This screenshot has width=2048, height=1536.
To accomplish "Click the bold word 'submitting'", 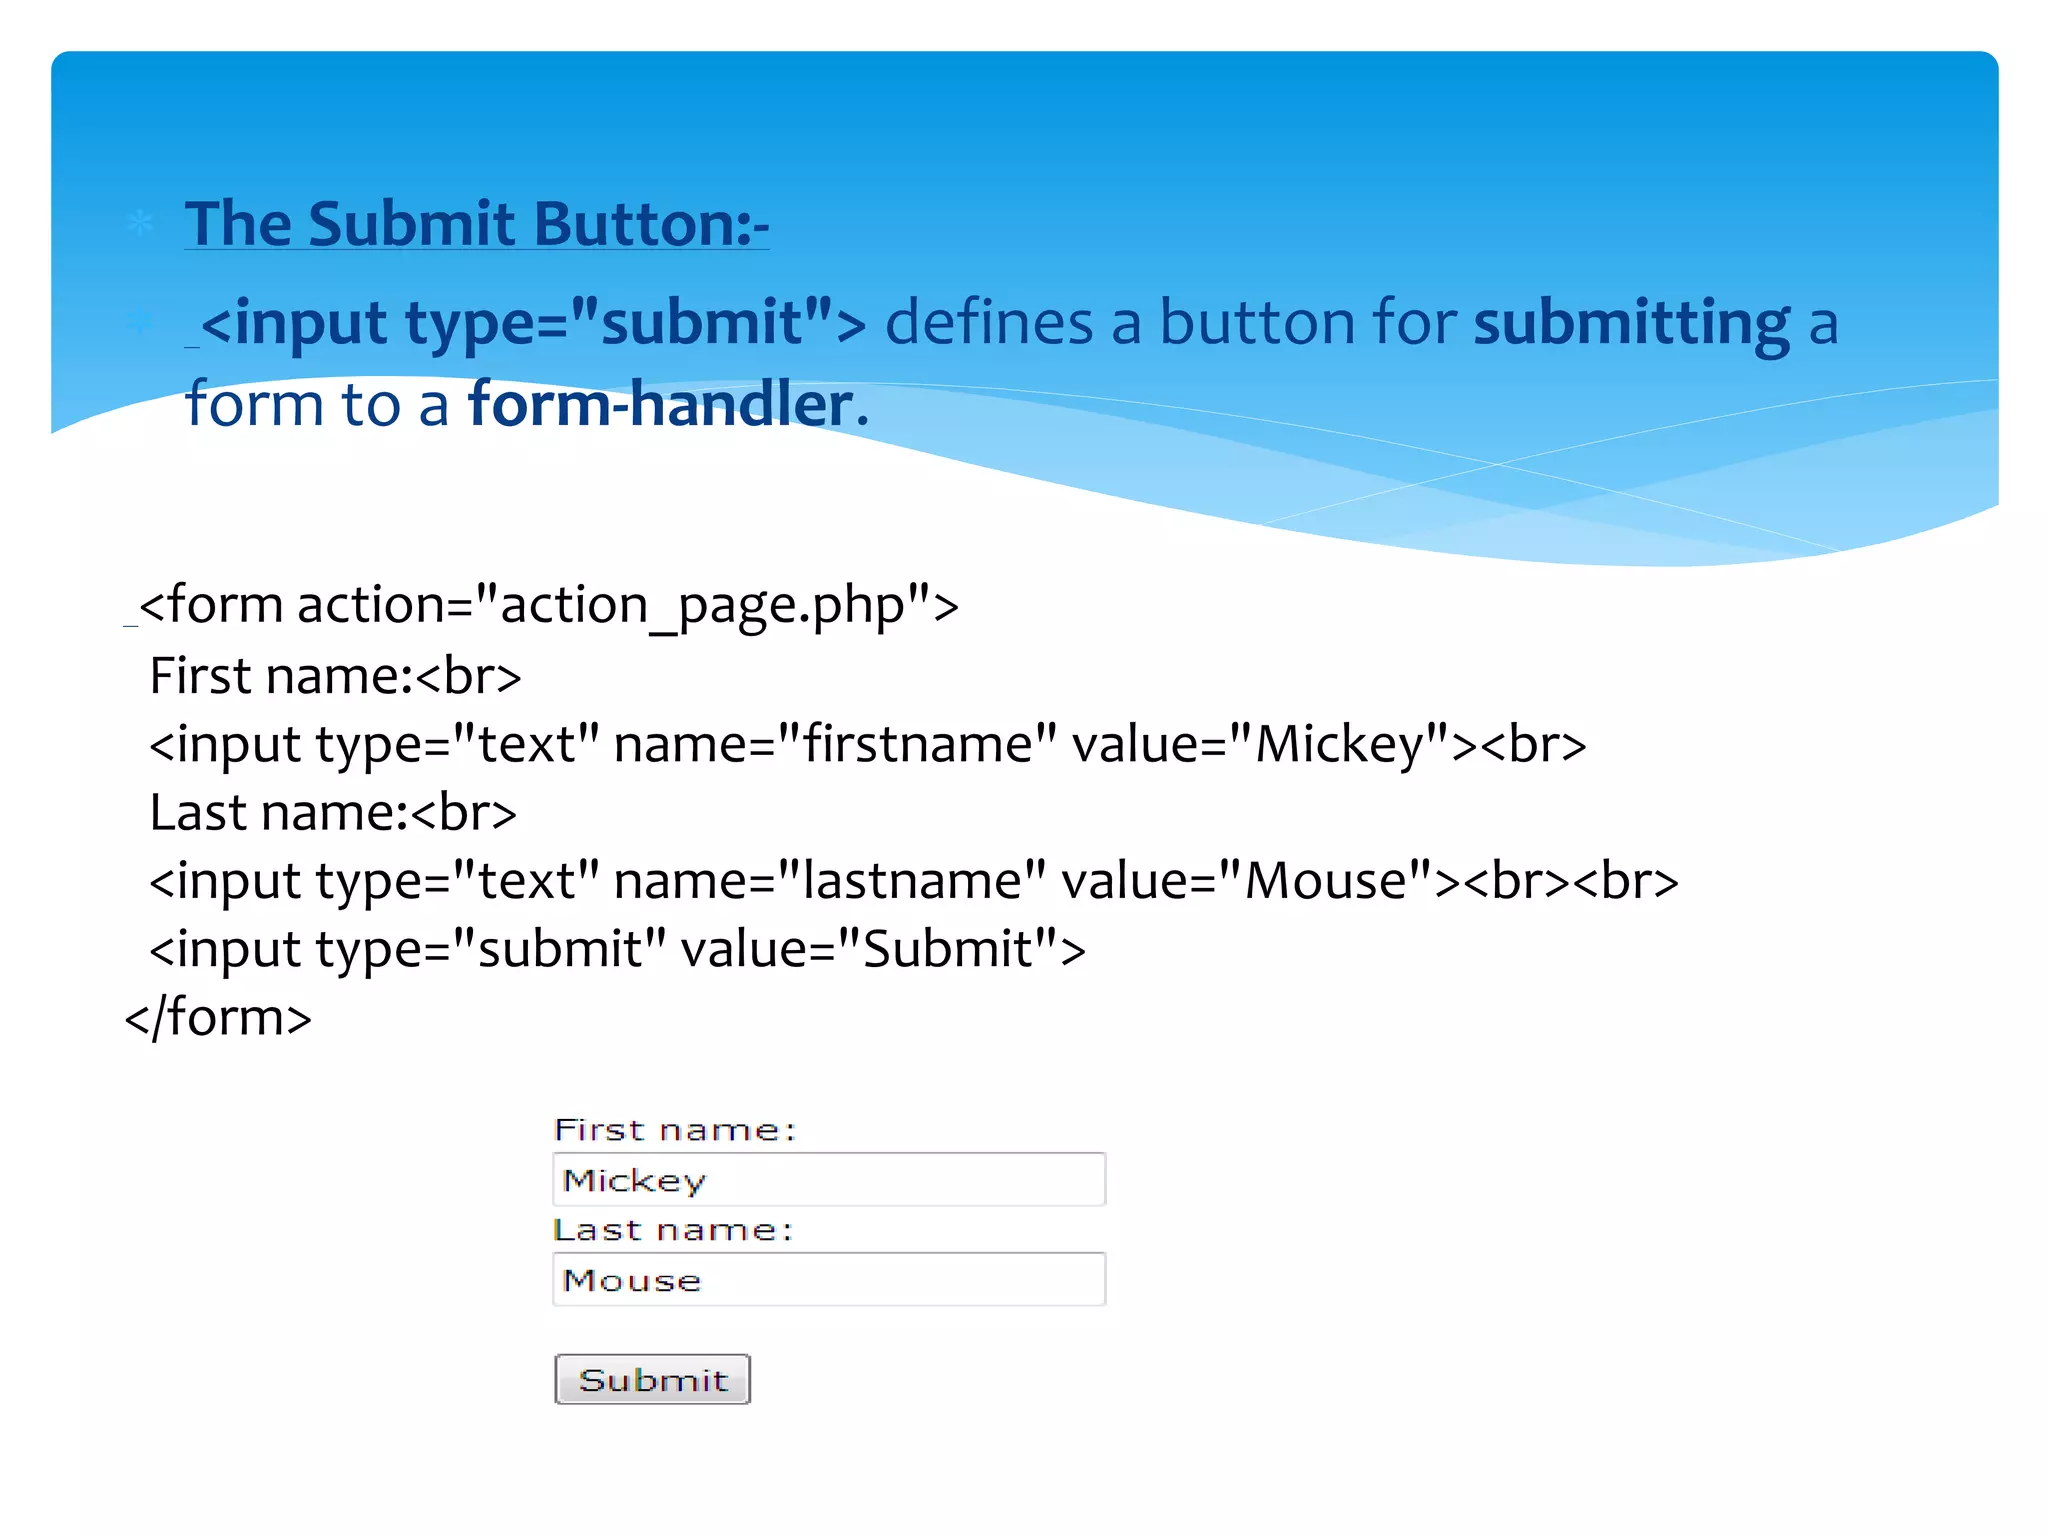I will coord(1632,324).
